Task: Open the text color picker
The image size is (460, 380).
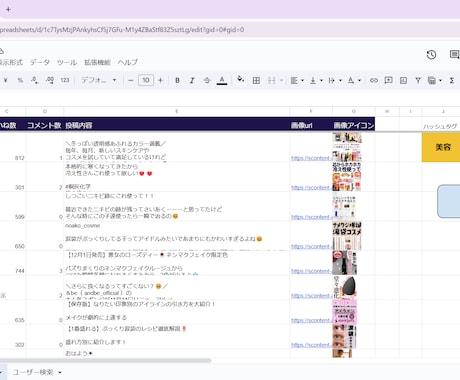Action: [222, 80]
